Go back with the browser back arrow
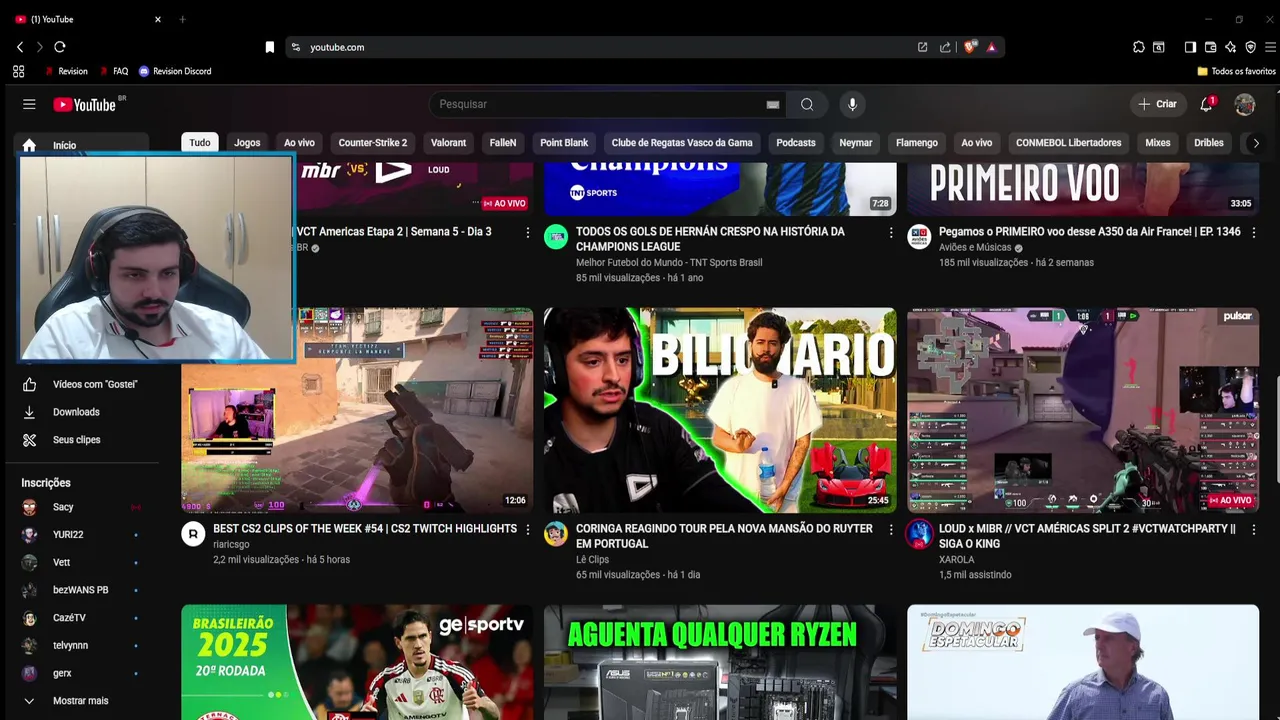The width and height of the screenshot is (1280, 720). pyautogui.click(x=19, y=47)
